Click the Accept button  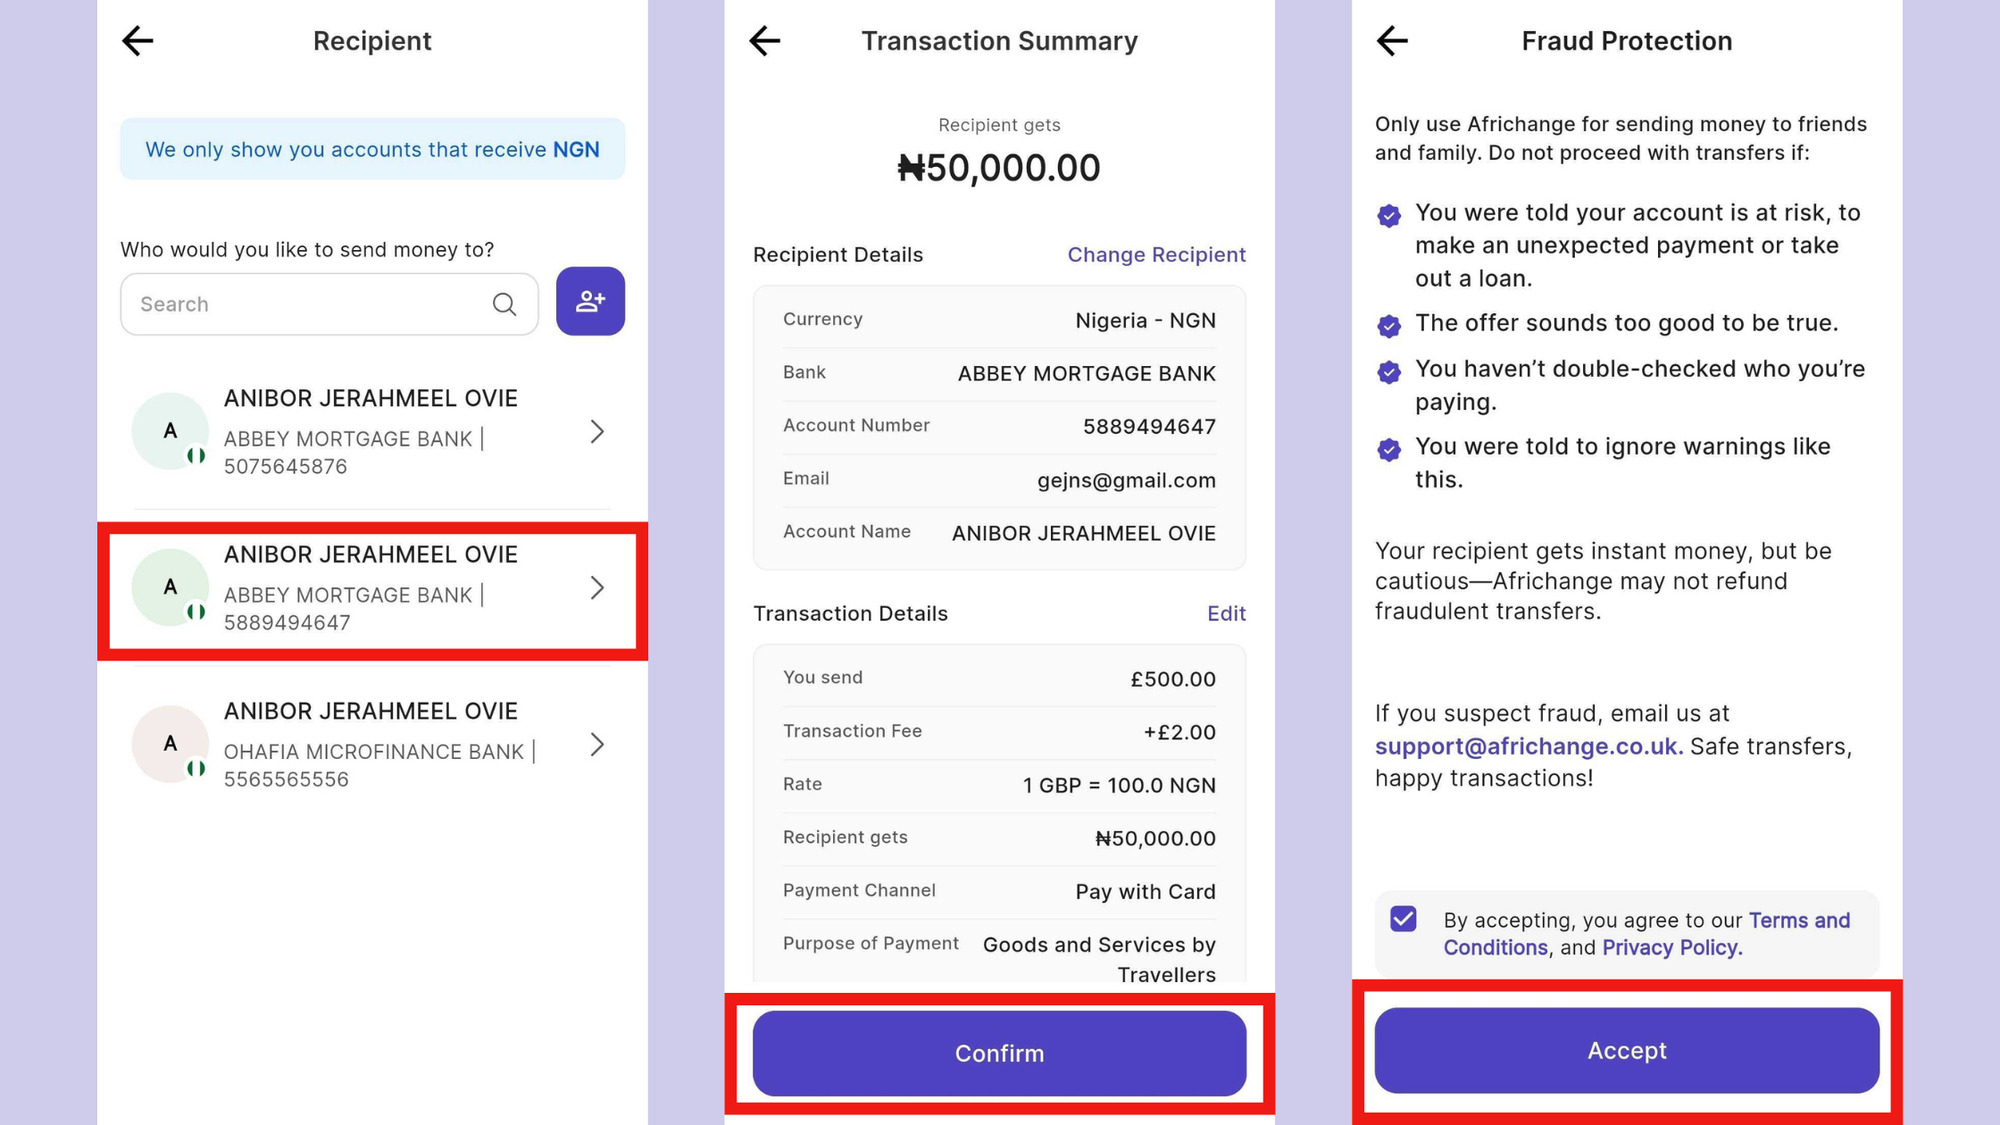[1626, 1050]
